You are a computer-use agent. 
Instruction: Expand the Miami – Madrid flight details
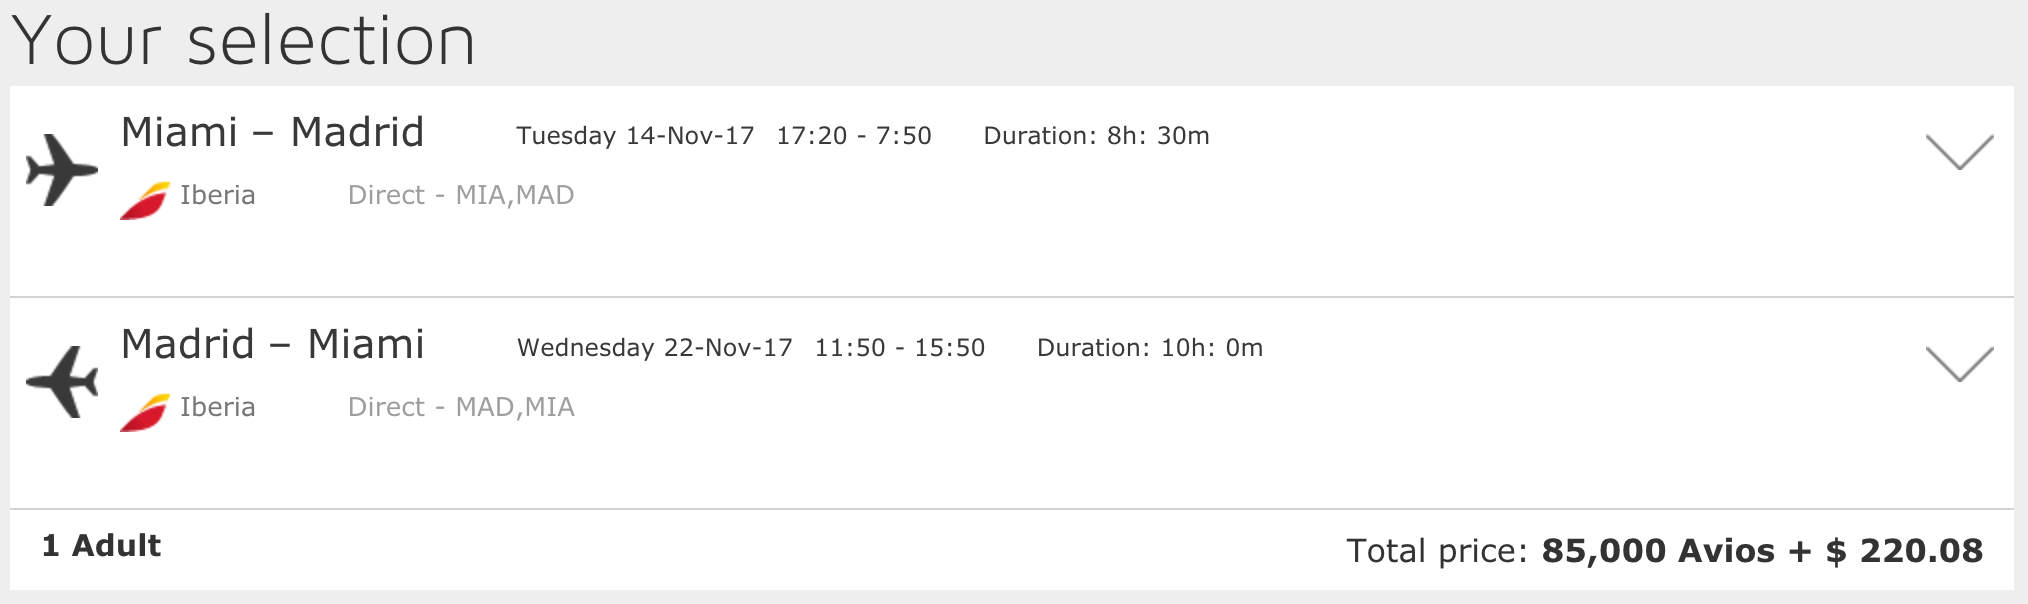coord(1959,152)
